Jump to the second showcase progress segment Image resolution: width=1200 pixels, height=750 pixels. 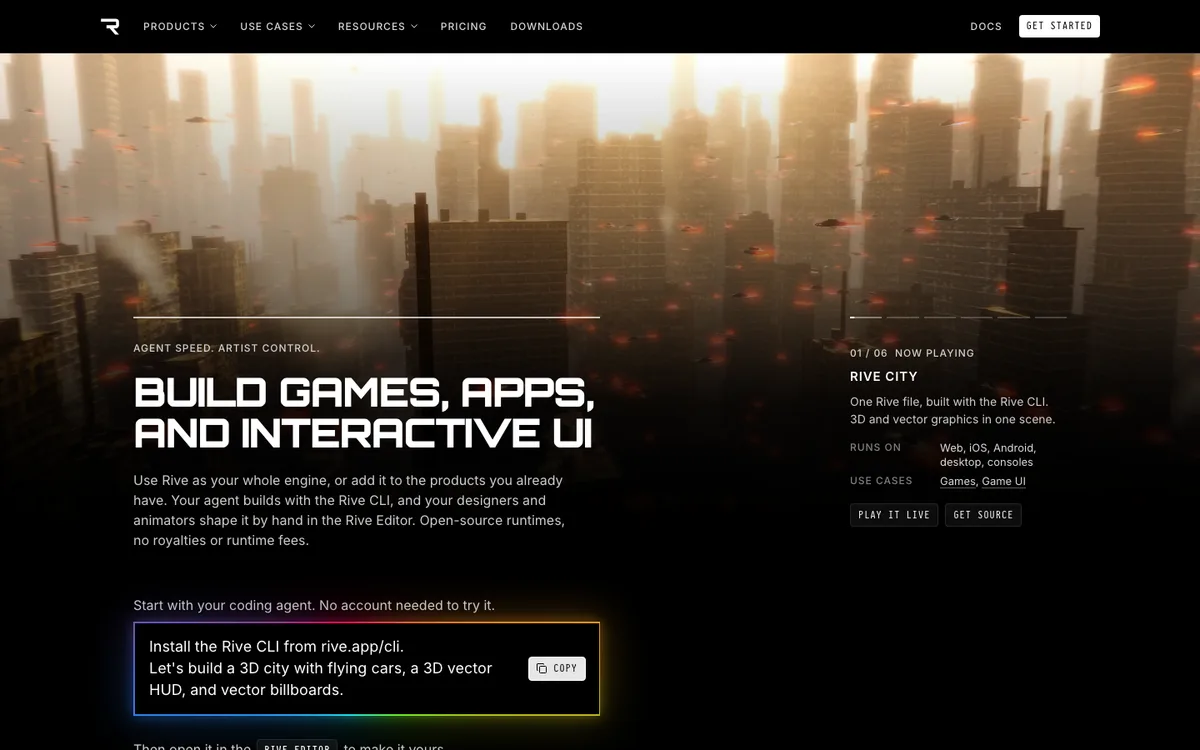point(902,317)
